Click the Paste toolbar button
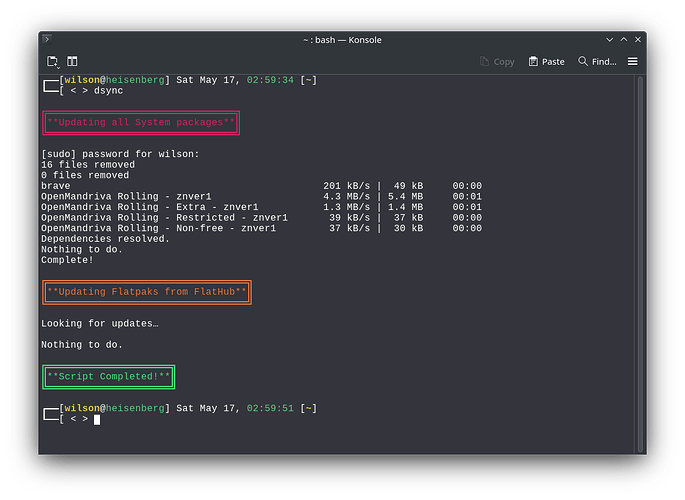 (547, 62)
